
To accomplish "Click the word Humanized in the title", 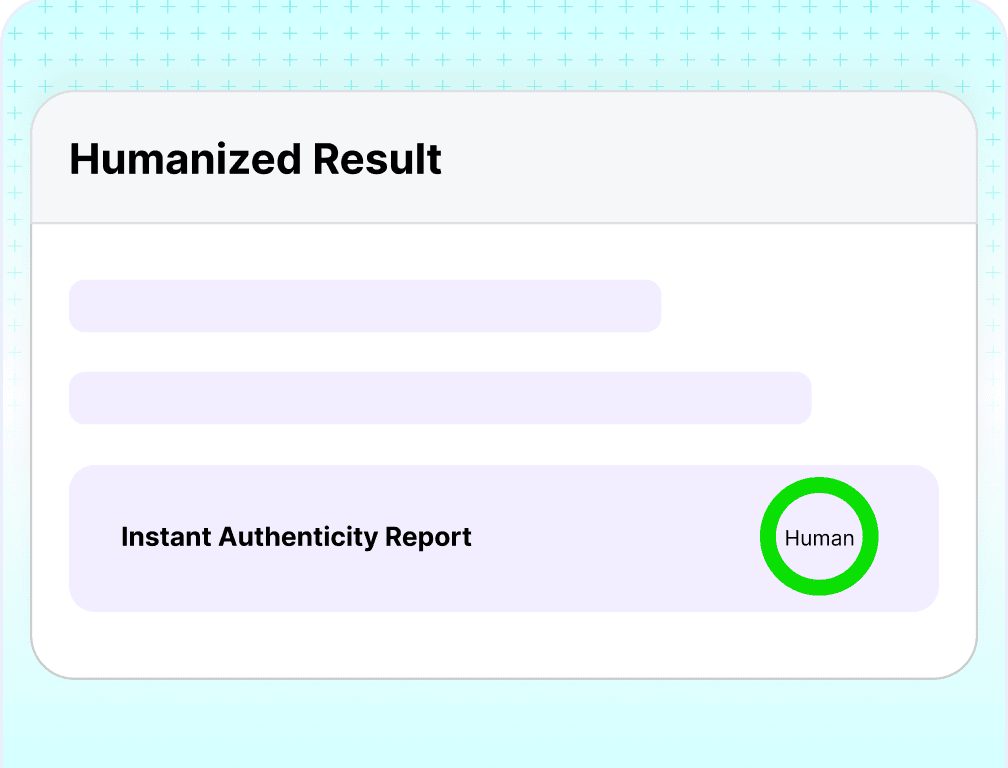I will tap(185, 159).
